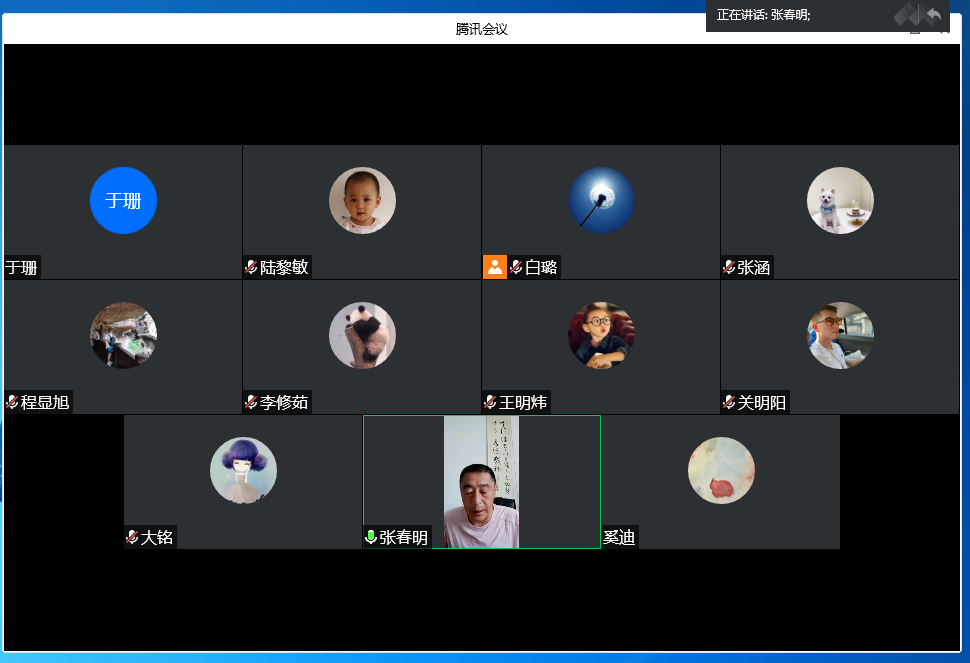Click the 正在讲话: 张春明 speaker indicator

[764, 15]
